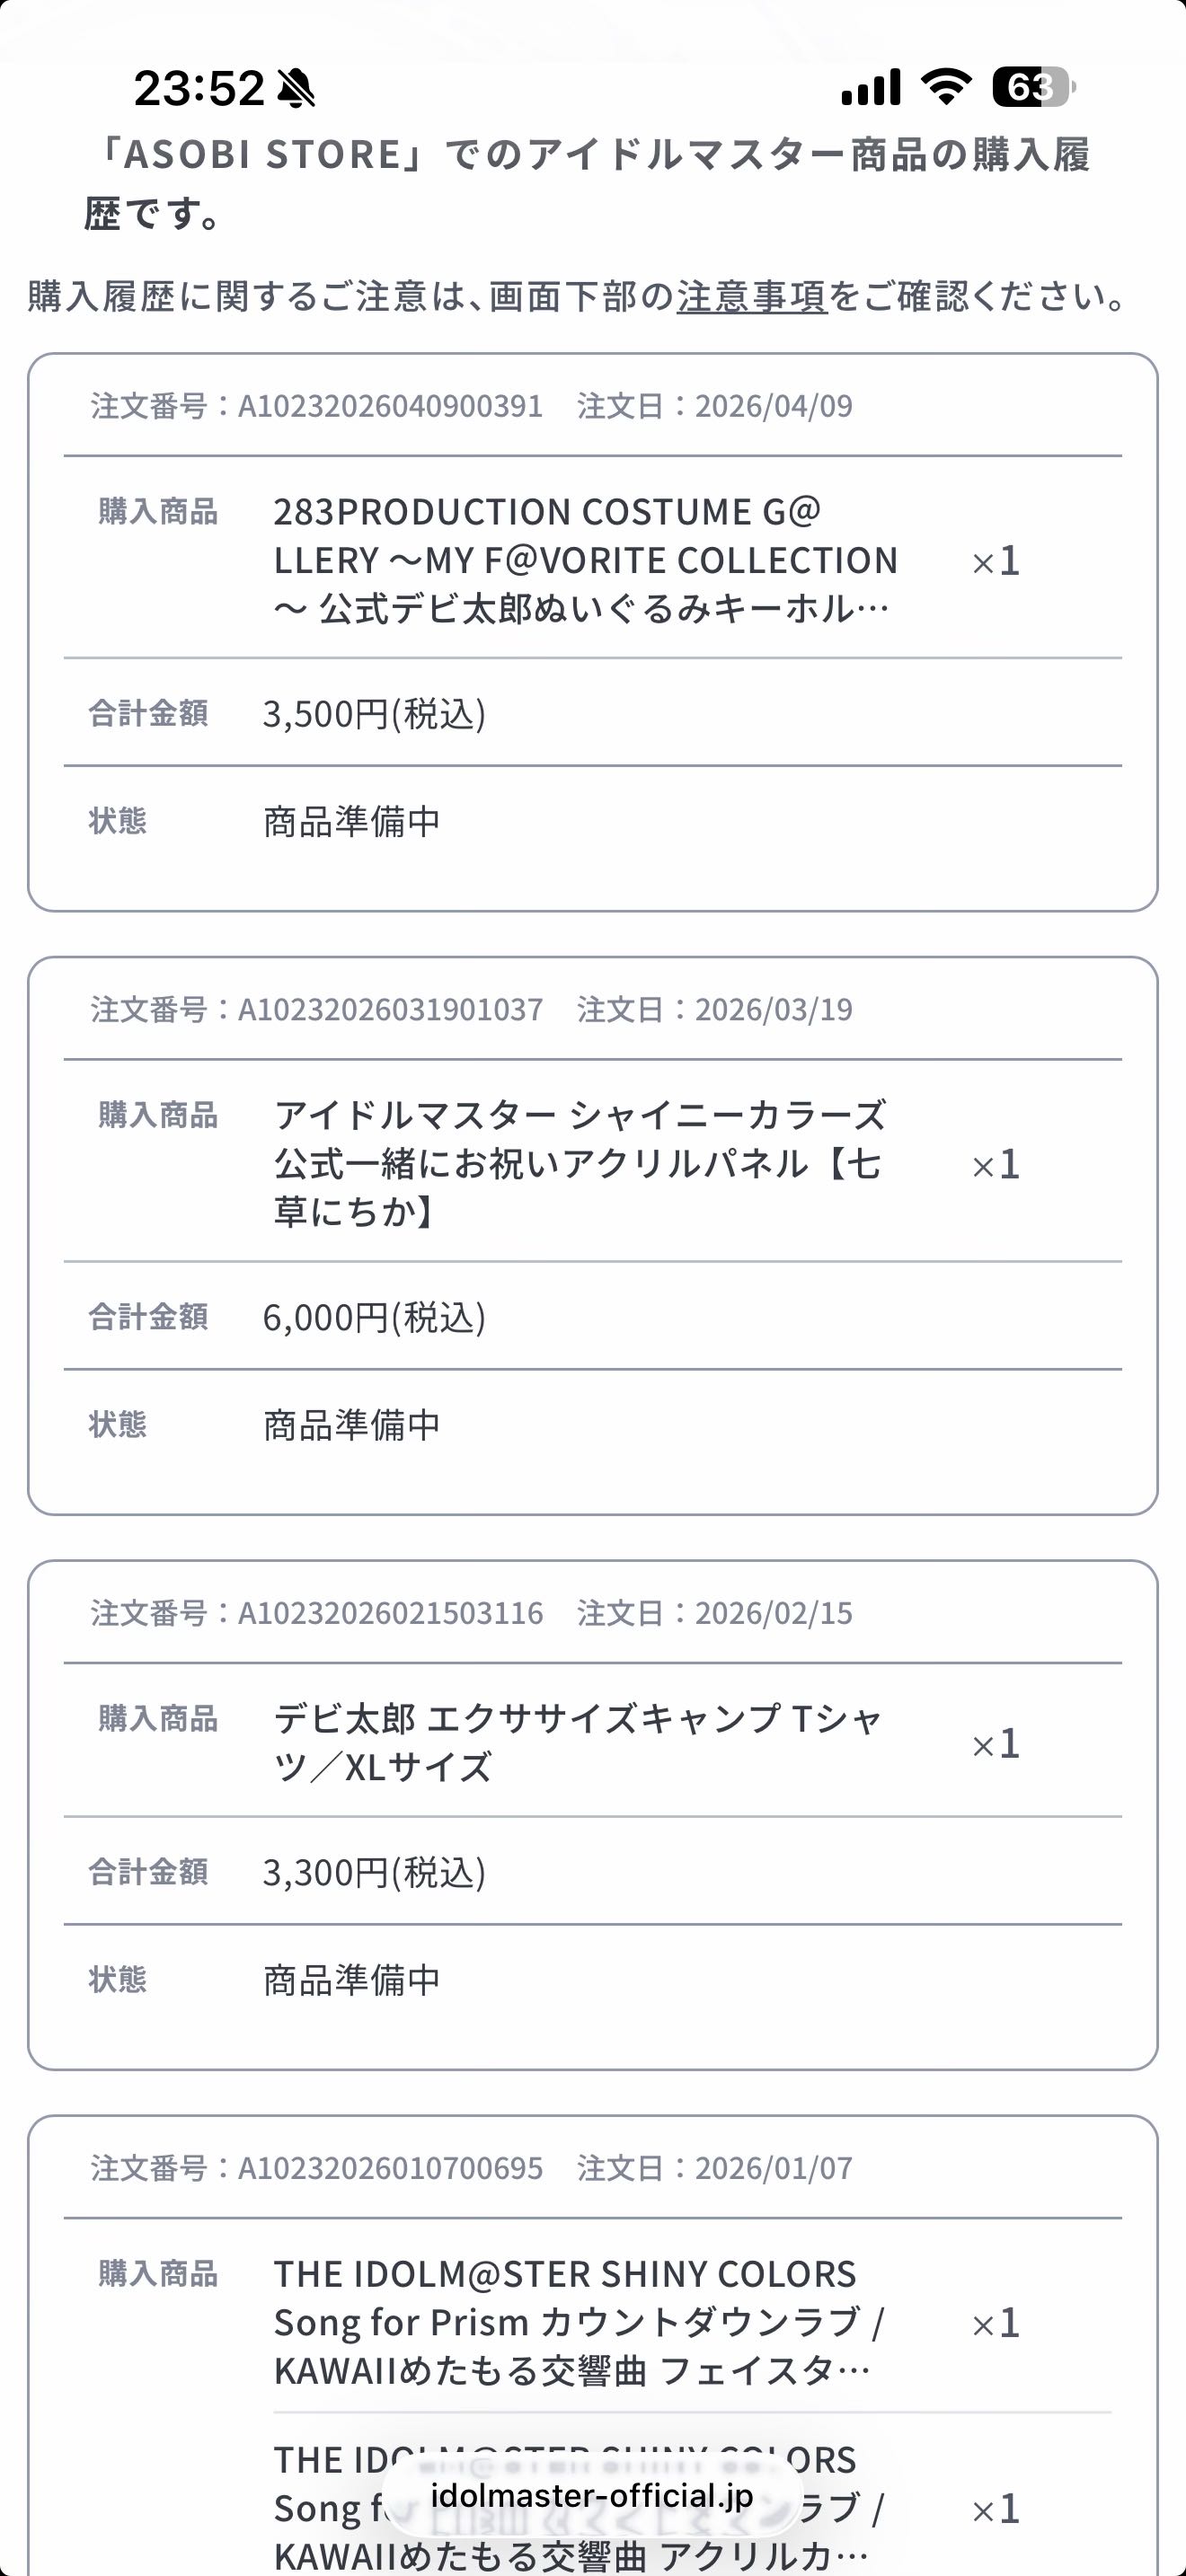Tap the 3,300円(税込) total amount
The image size is (1186, 2576).
point(374,1872)
